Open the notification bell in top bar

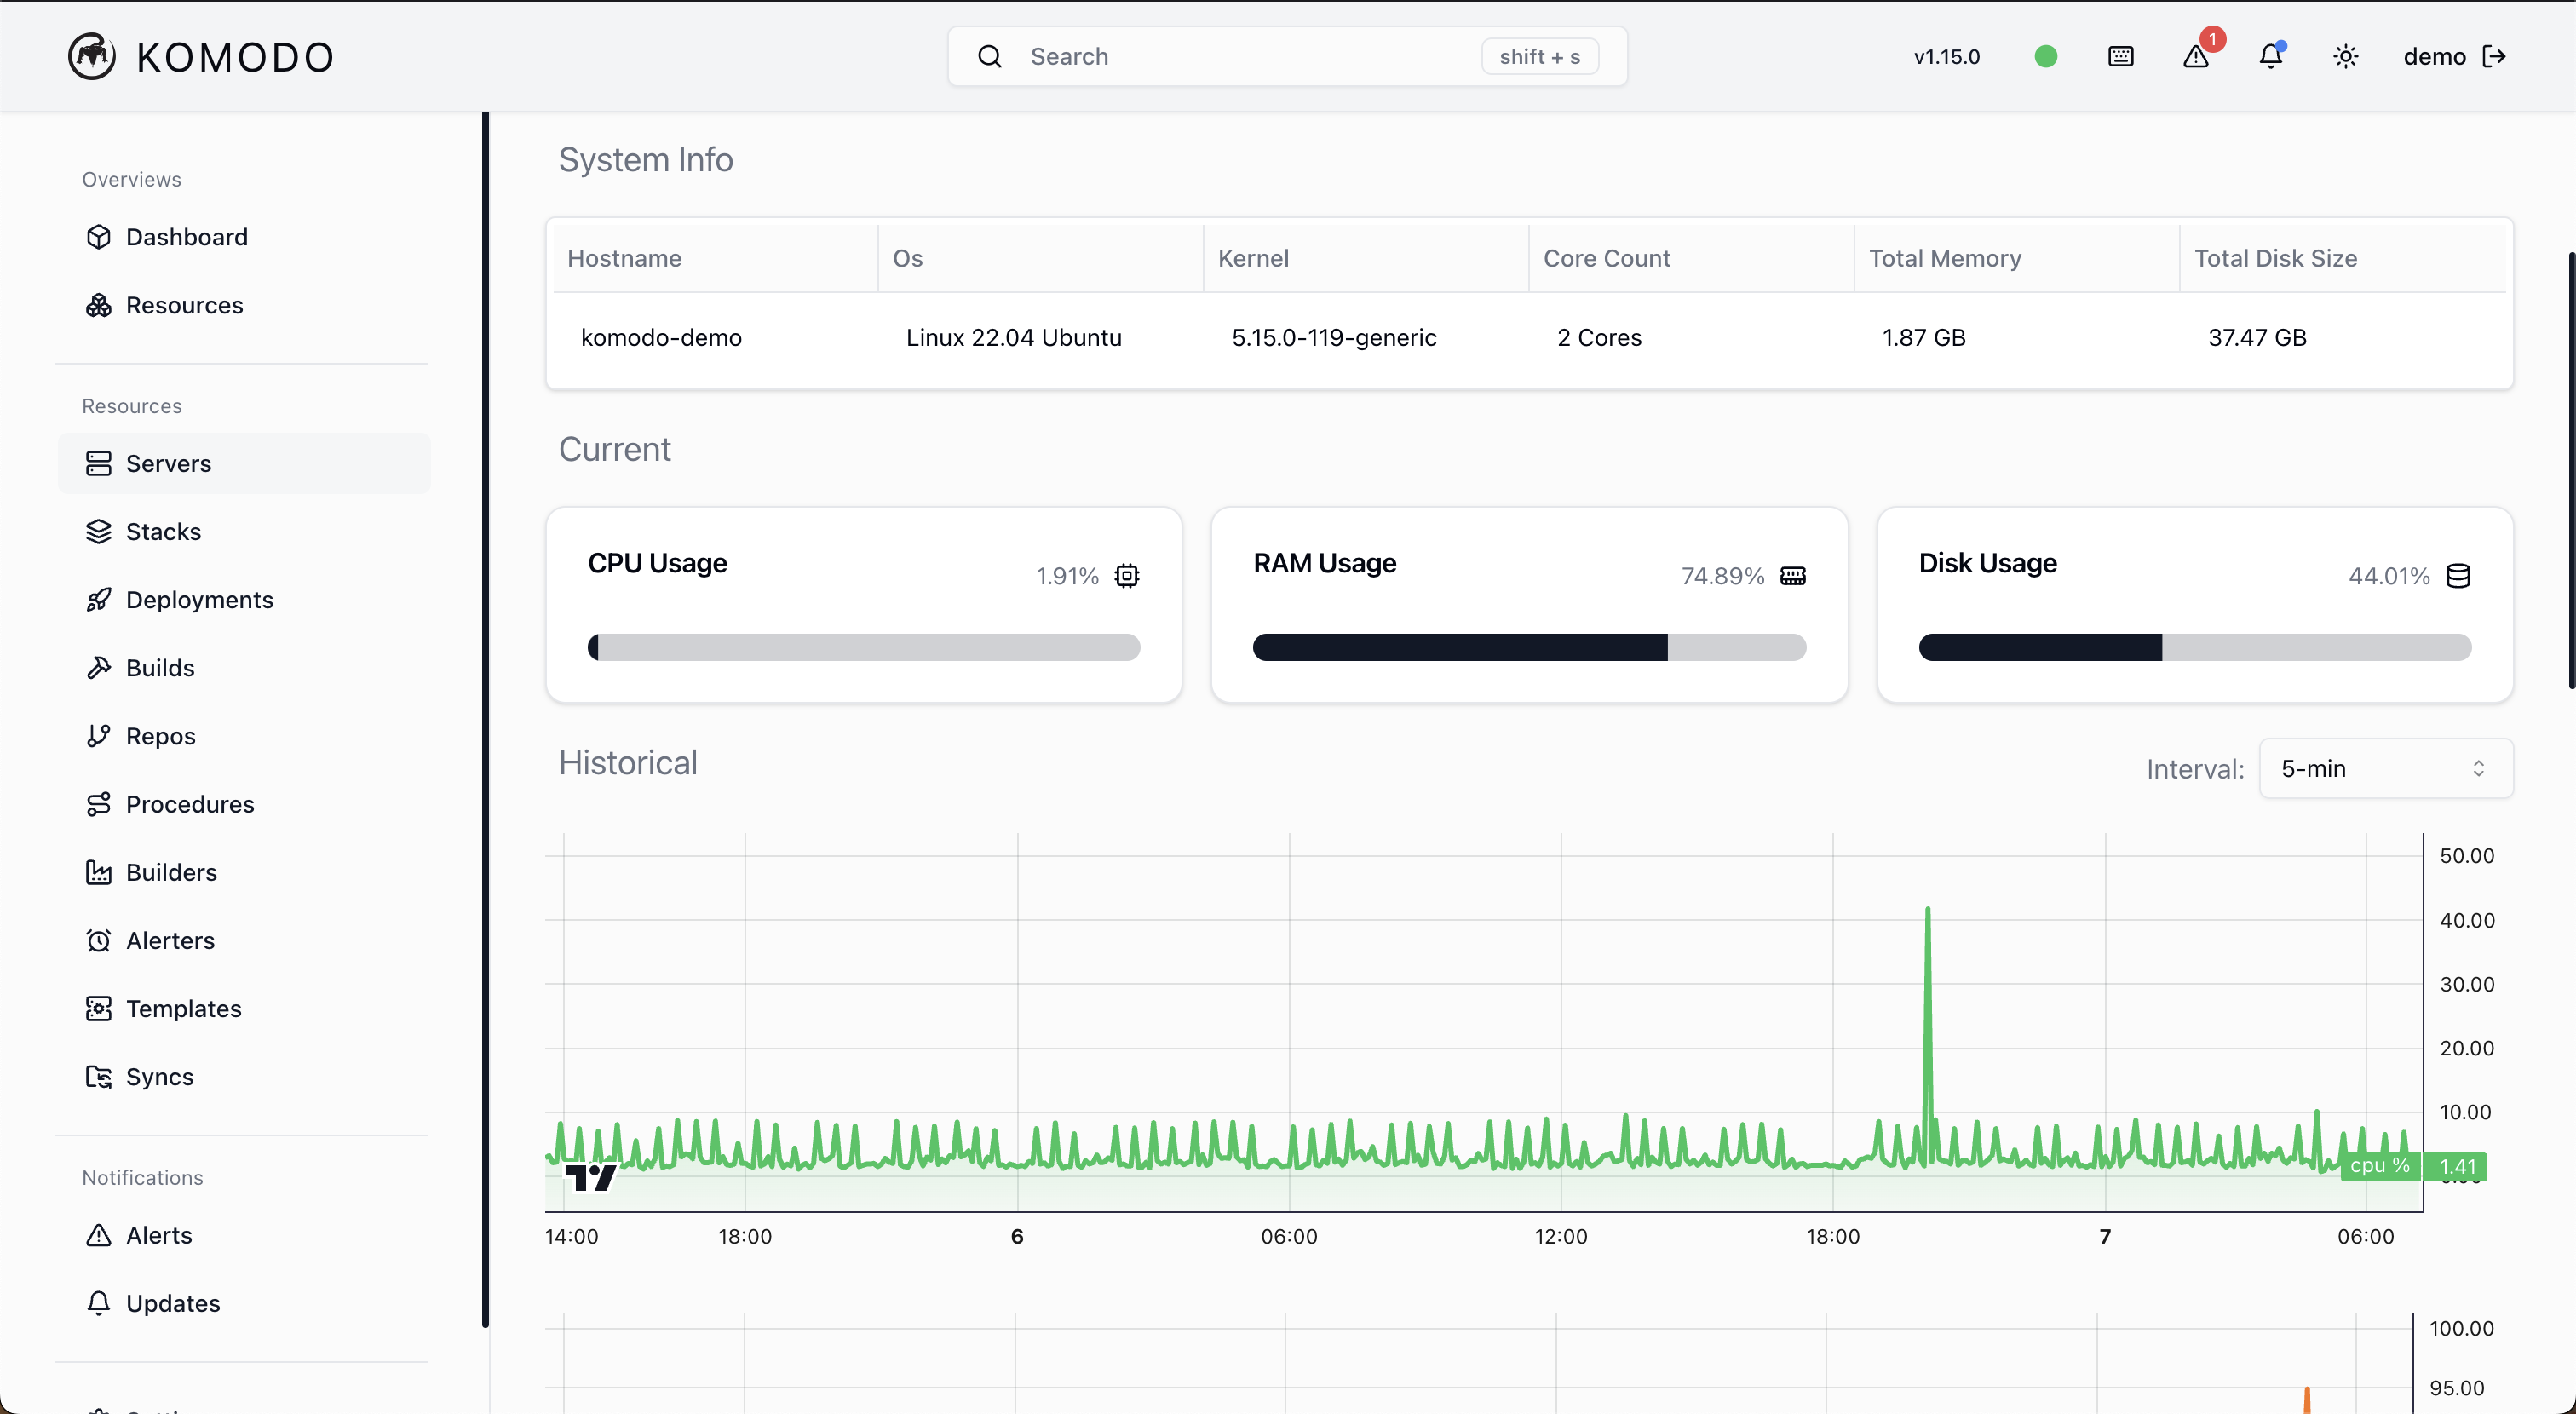2270,56
